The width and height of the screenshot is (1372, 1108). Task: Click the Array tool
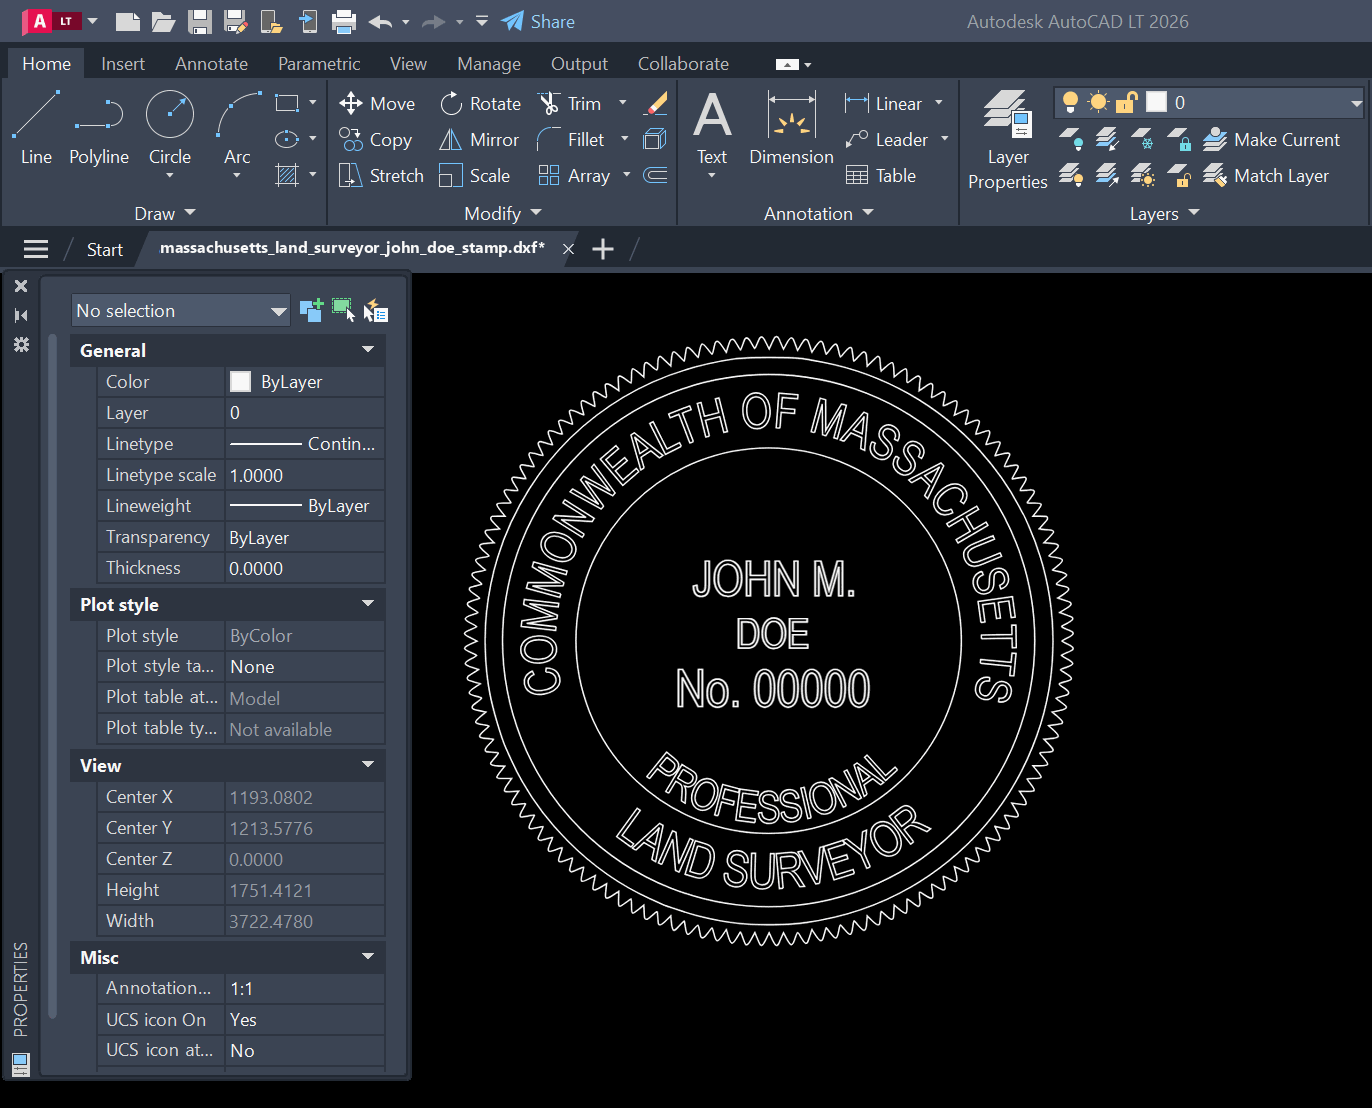[x=574, y=176]
